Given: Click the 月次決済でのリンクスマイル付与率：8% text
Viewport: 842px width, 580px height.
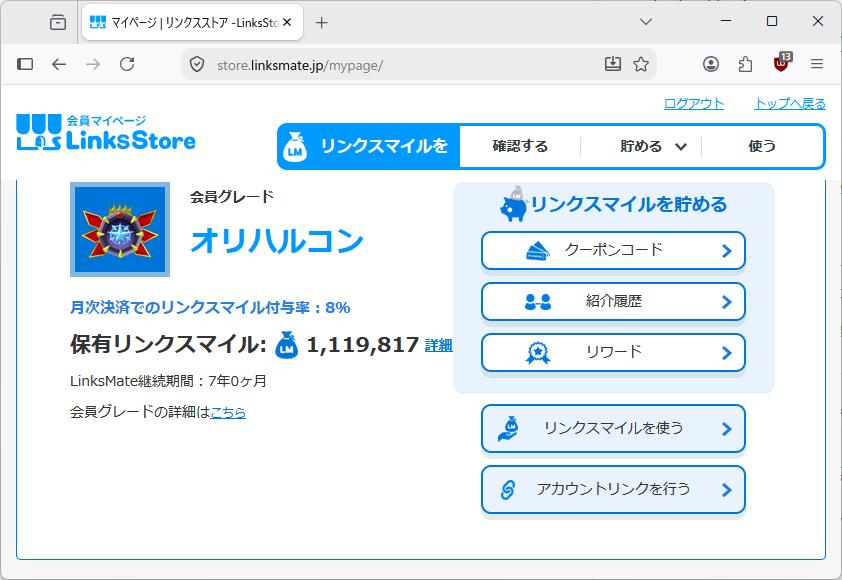Looking at the screenshot, I should (210, 307).
